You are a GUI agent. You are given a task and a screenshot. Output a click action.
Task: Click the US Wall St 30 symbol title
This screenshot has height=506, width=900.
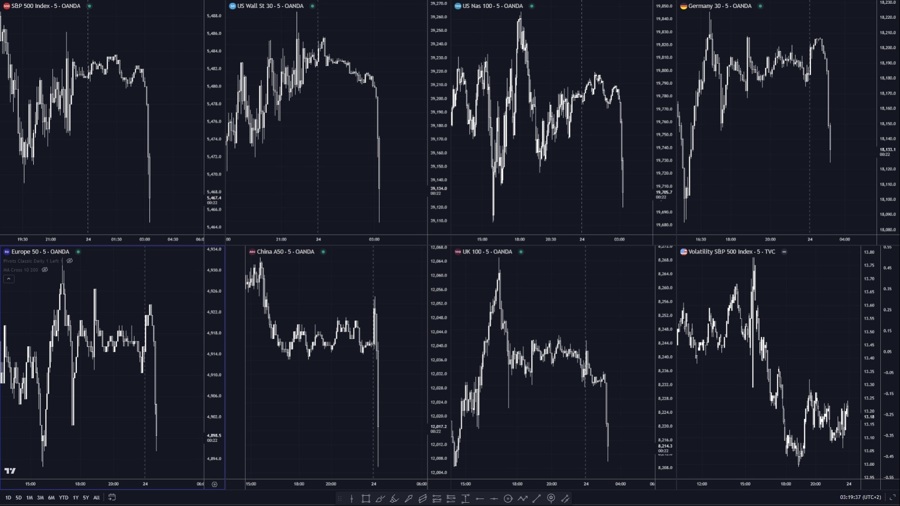point(270,6)
